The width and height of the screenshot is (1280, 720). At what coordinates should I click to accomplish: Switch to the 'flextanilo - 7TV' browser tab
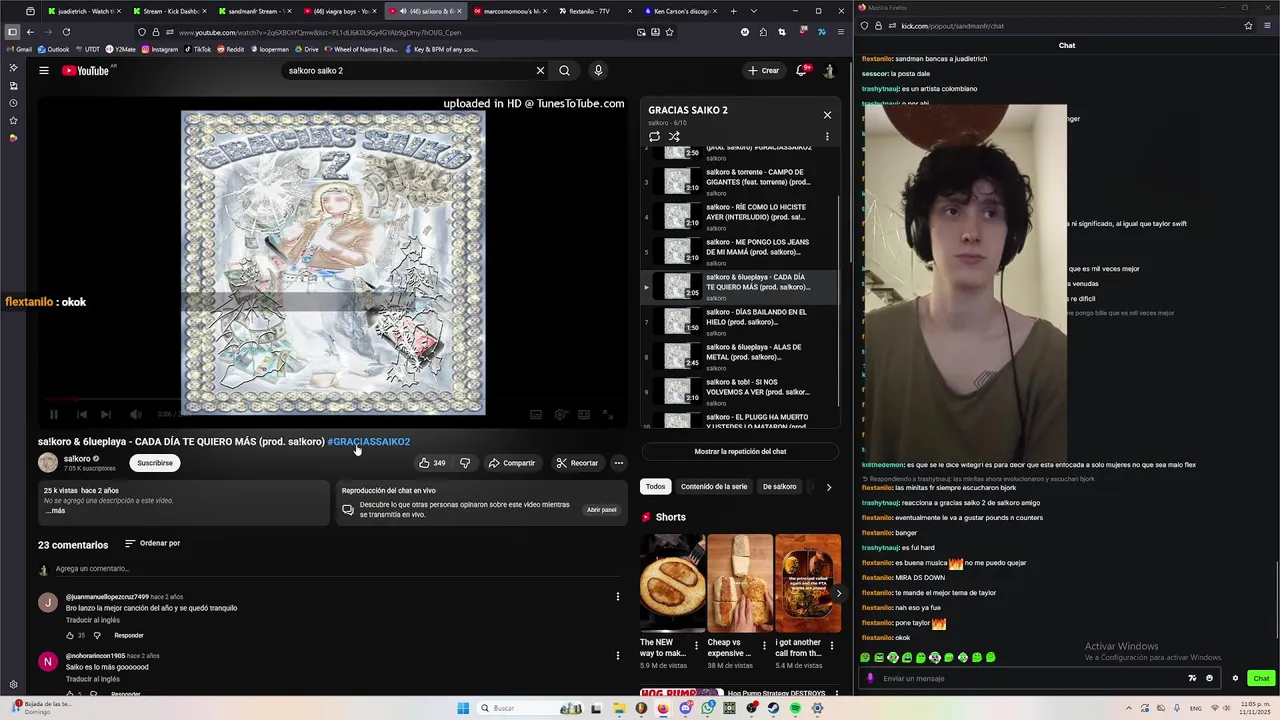click(x=594, y=11)
